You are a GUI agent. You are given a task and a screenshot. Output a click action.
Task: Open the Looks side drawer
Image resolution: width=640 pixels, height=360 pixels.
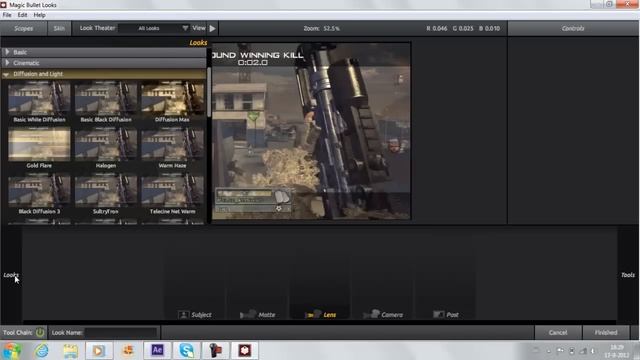pyautogui.click(x=11, y=275)
